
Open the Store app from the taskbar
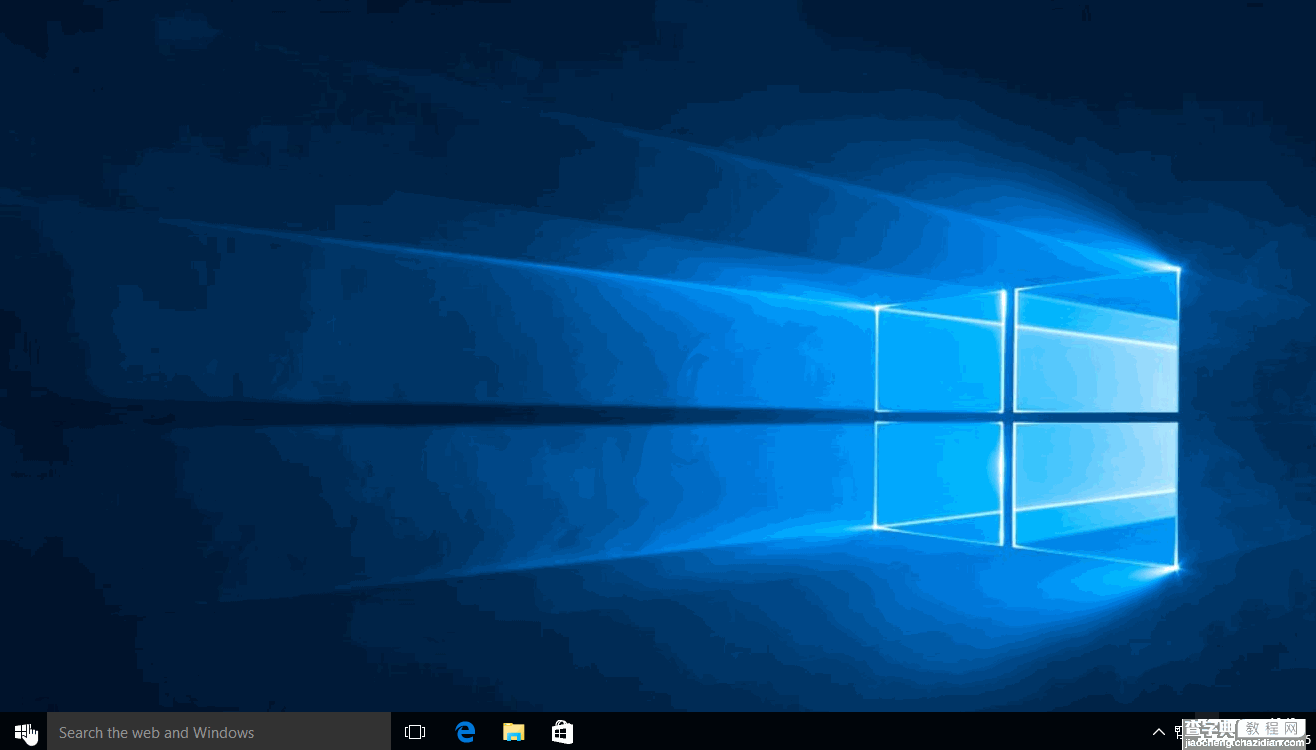pos(562,732)
